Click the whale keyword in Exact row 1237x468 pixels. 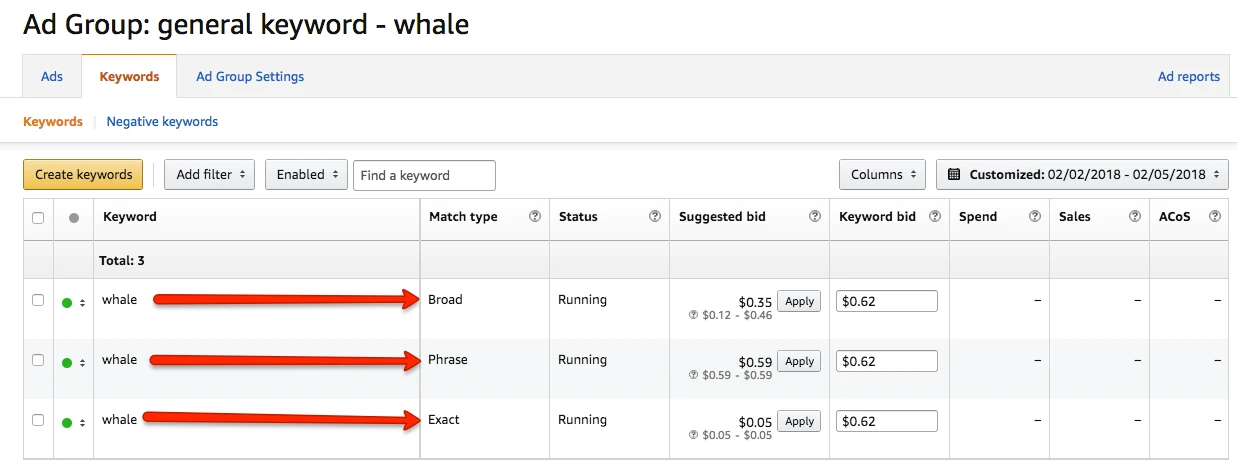[119, 419]
